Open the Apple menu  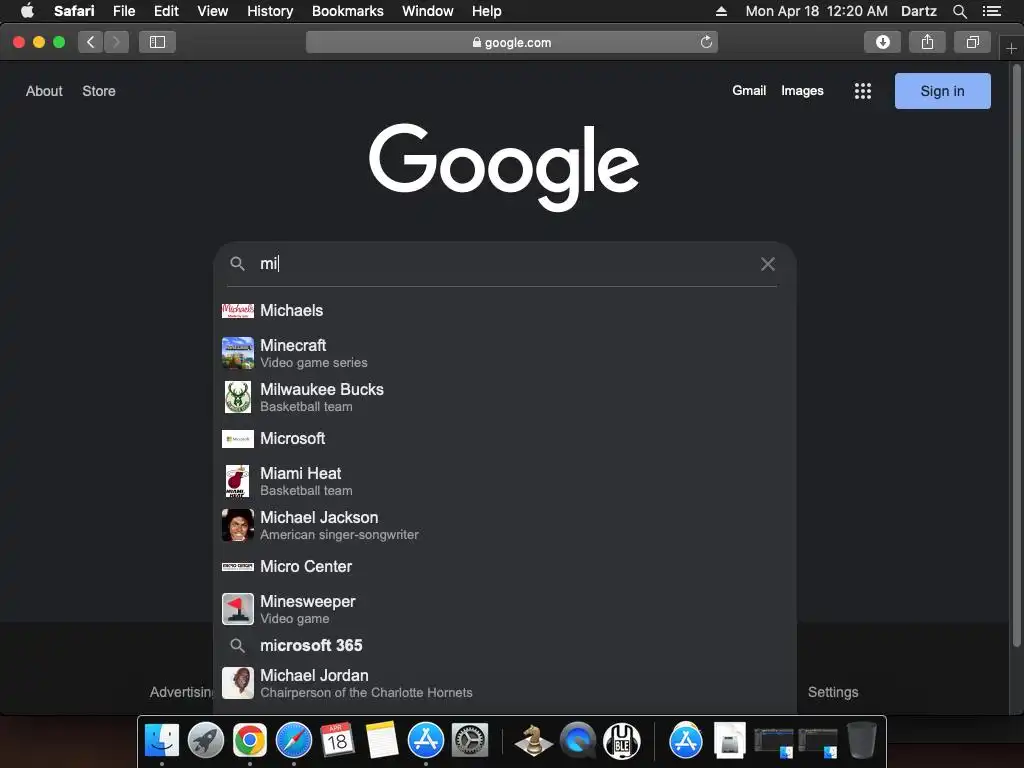(27, 11)
